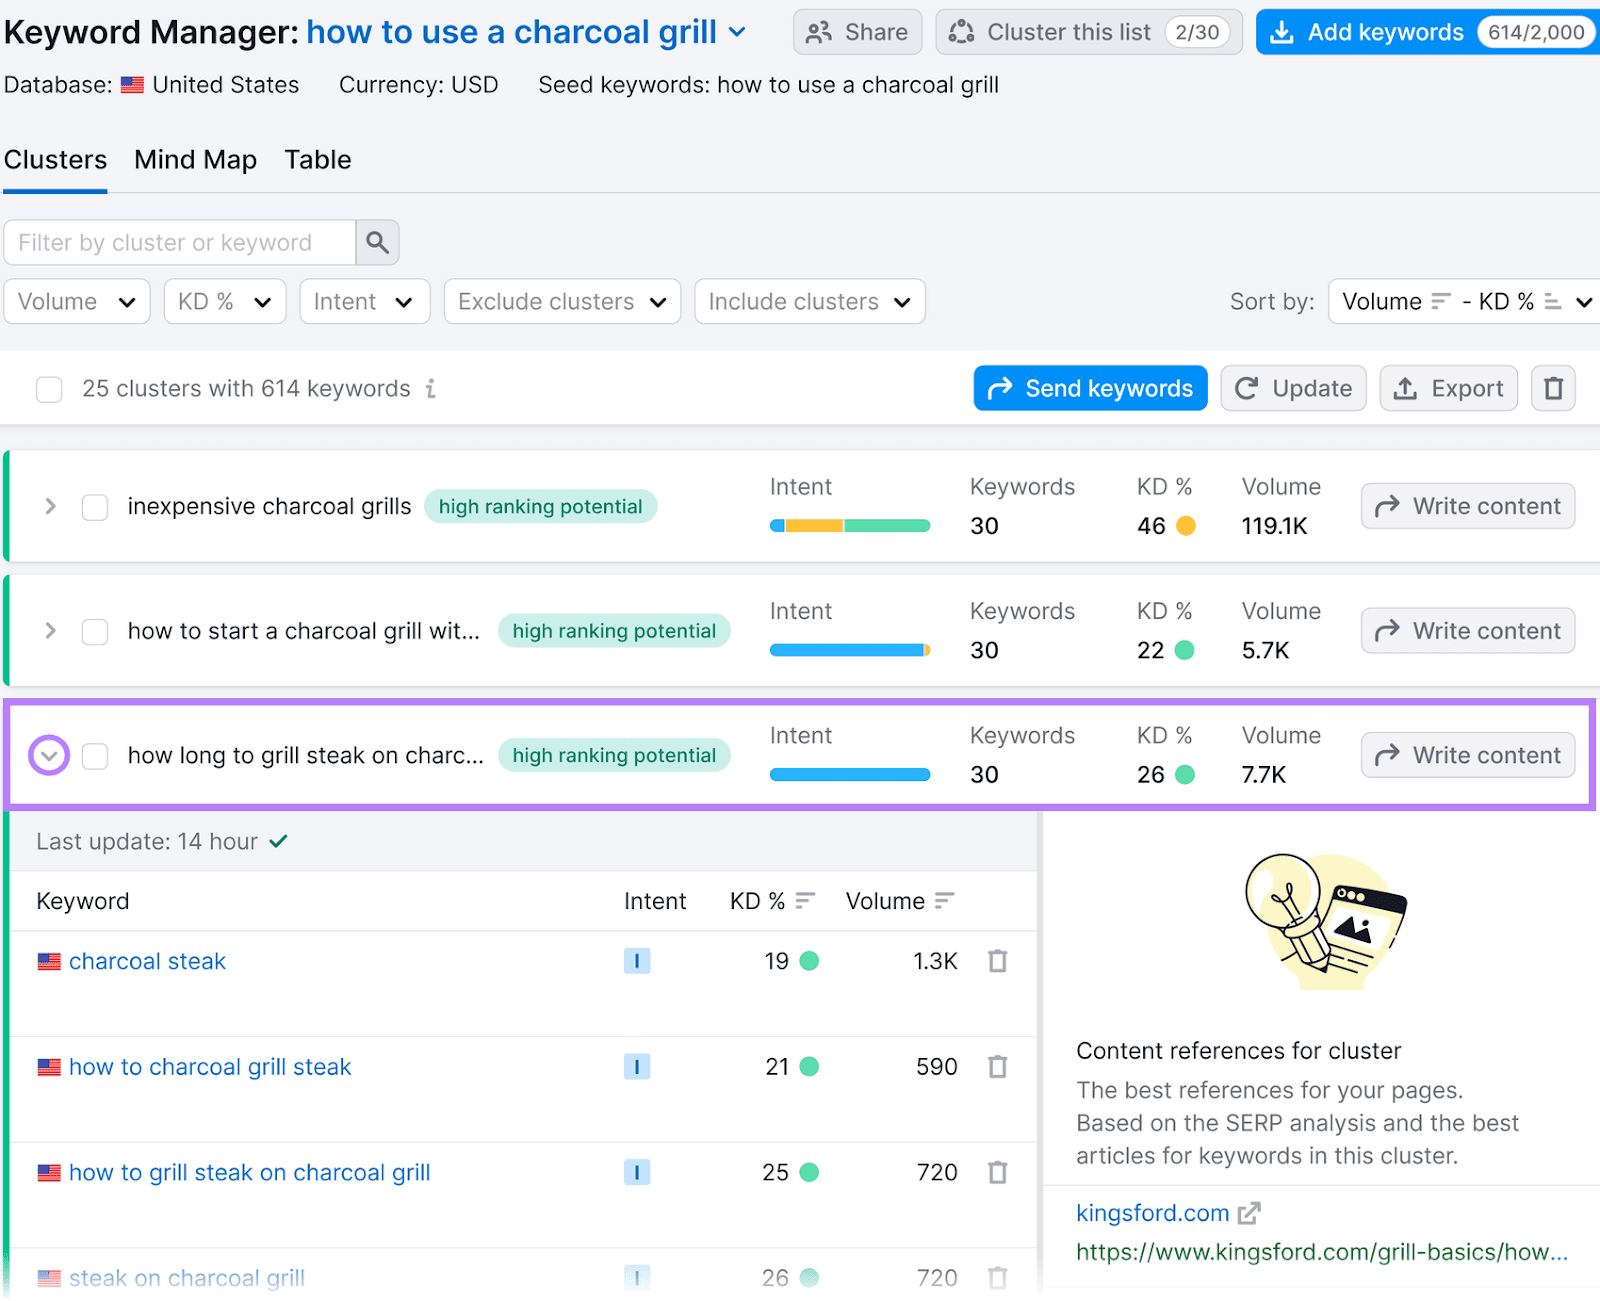Select the Cluster this list icon
Screen dimensions: 1600x1301
[x=961, y=31]
